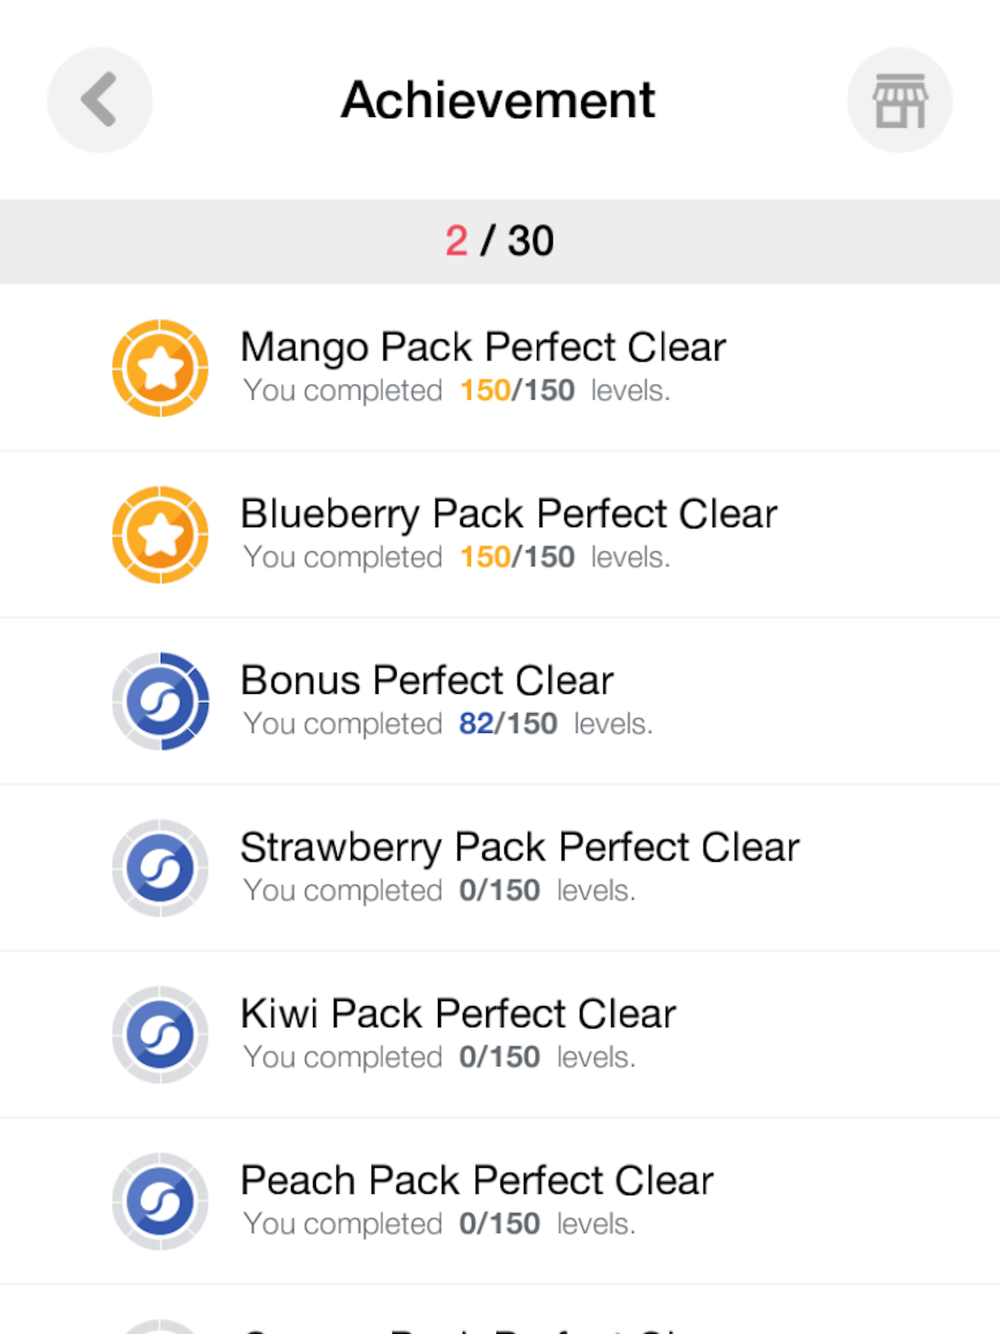This screenshot has width=1000, height=1334.
Task: Click the Mango Pack gold star badge
Action: (x=160, y=368)
